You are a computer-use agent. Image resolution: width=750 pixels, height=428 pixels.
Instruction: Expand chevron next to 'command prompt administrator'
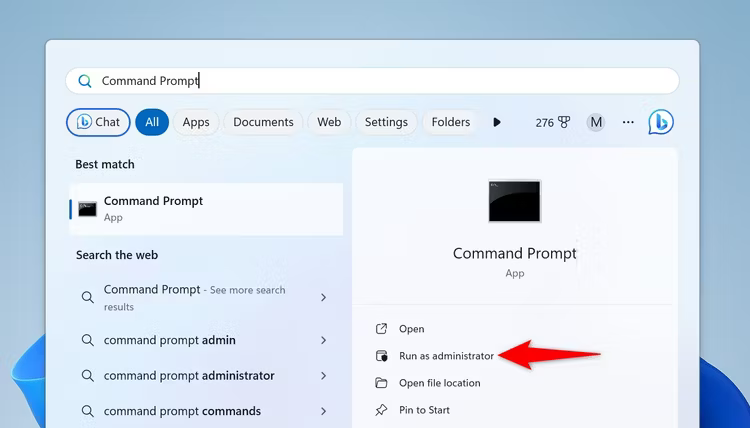coord(323,376)
